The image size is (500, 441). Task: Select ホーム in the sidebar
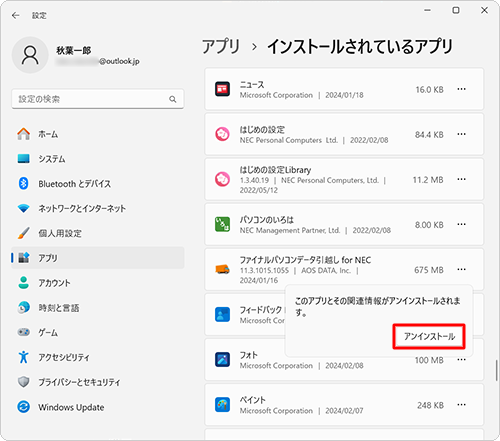pyautogui.click(x=98, y=134)
